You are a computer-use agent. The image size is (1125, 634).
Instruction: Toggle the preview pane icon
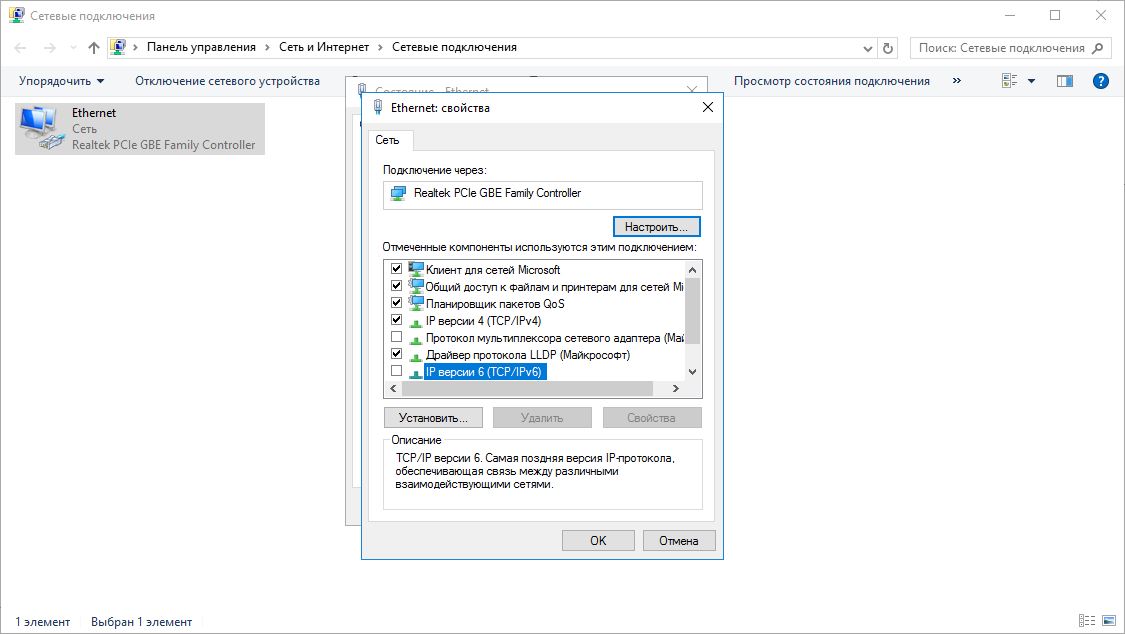[x=1064, y=81]
